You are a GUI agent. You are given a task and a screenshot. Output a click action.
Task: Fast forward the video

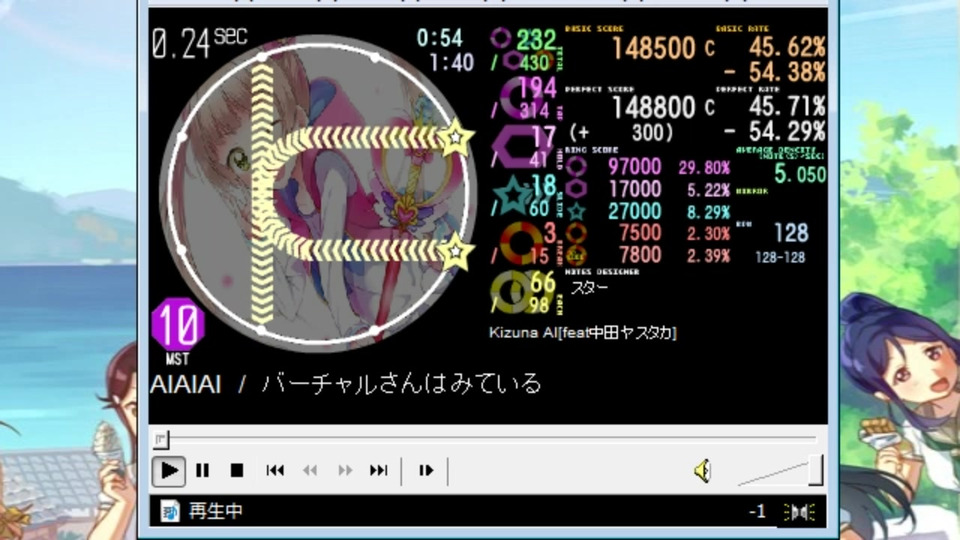[x=345, y=471]
